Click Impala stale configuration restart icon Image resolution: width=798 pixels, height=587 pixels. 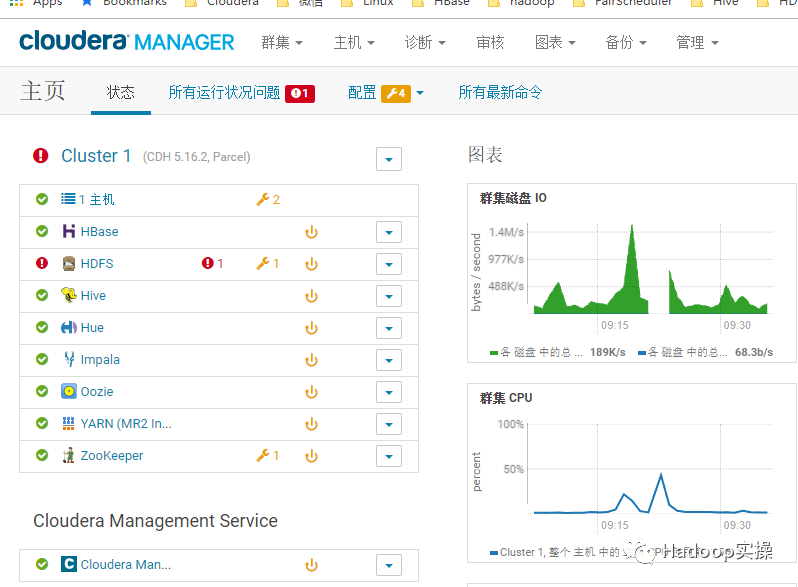311,360
